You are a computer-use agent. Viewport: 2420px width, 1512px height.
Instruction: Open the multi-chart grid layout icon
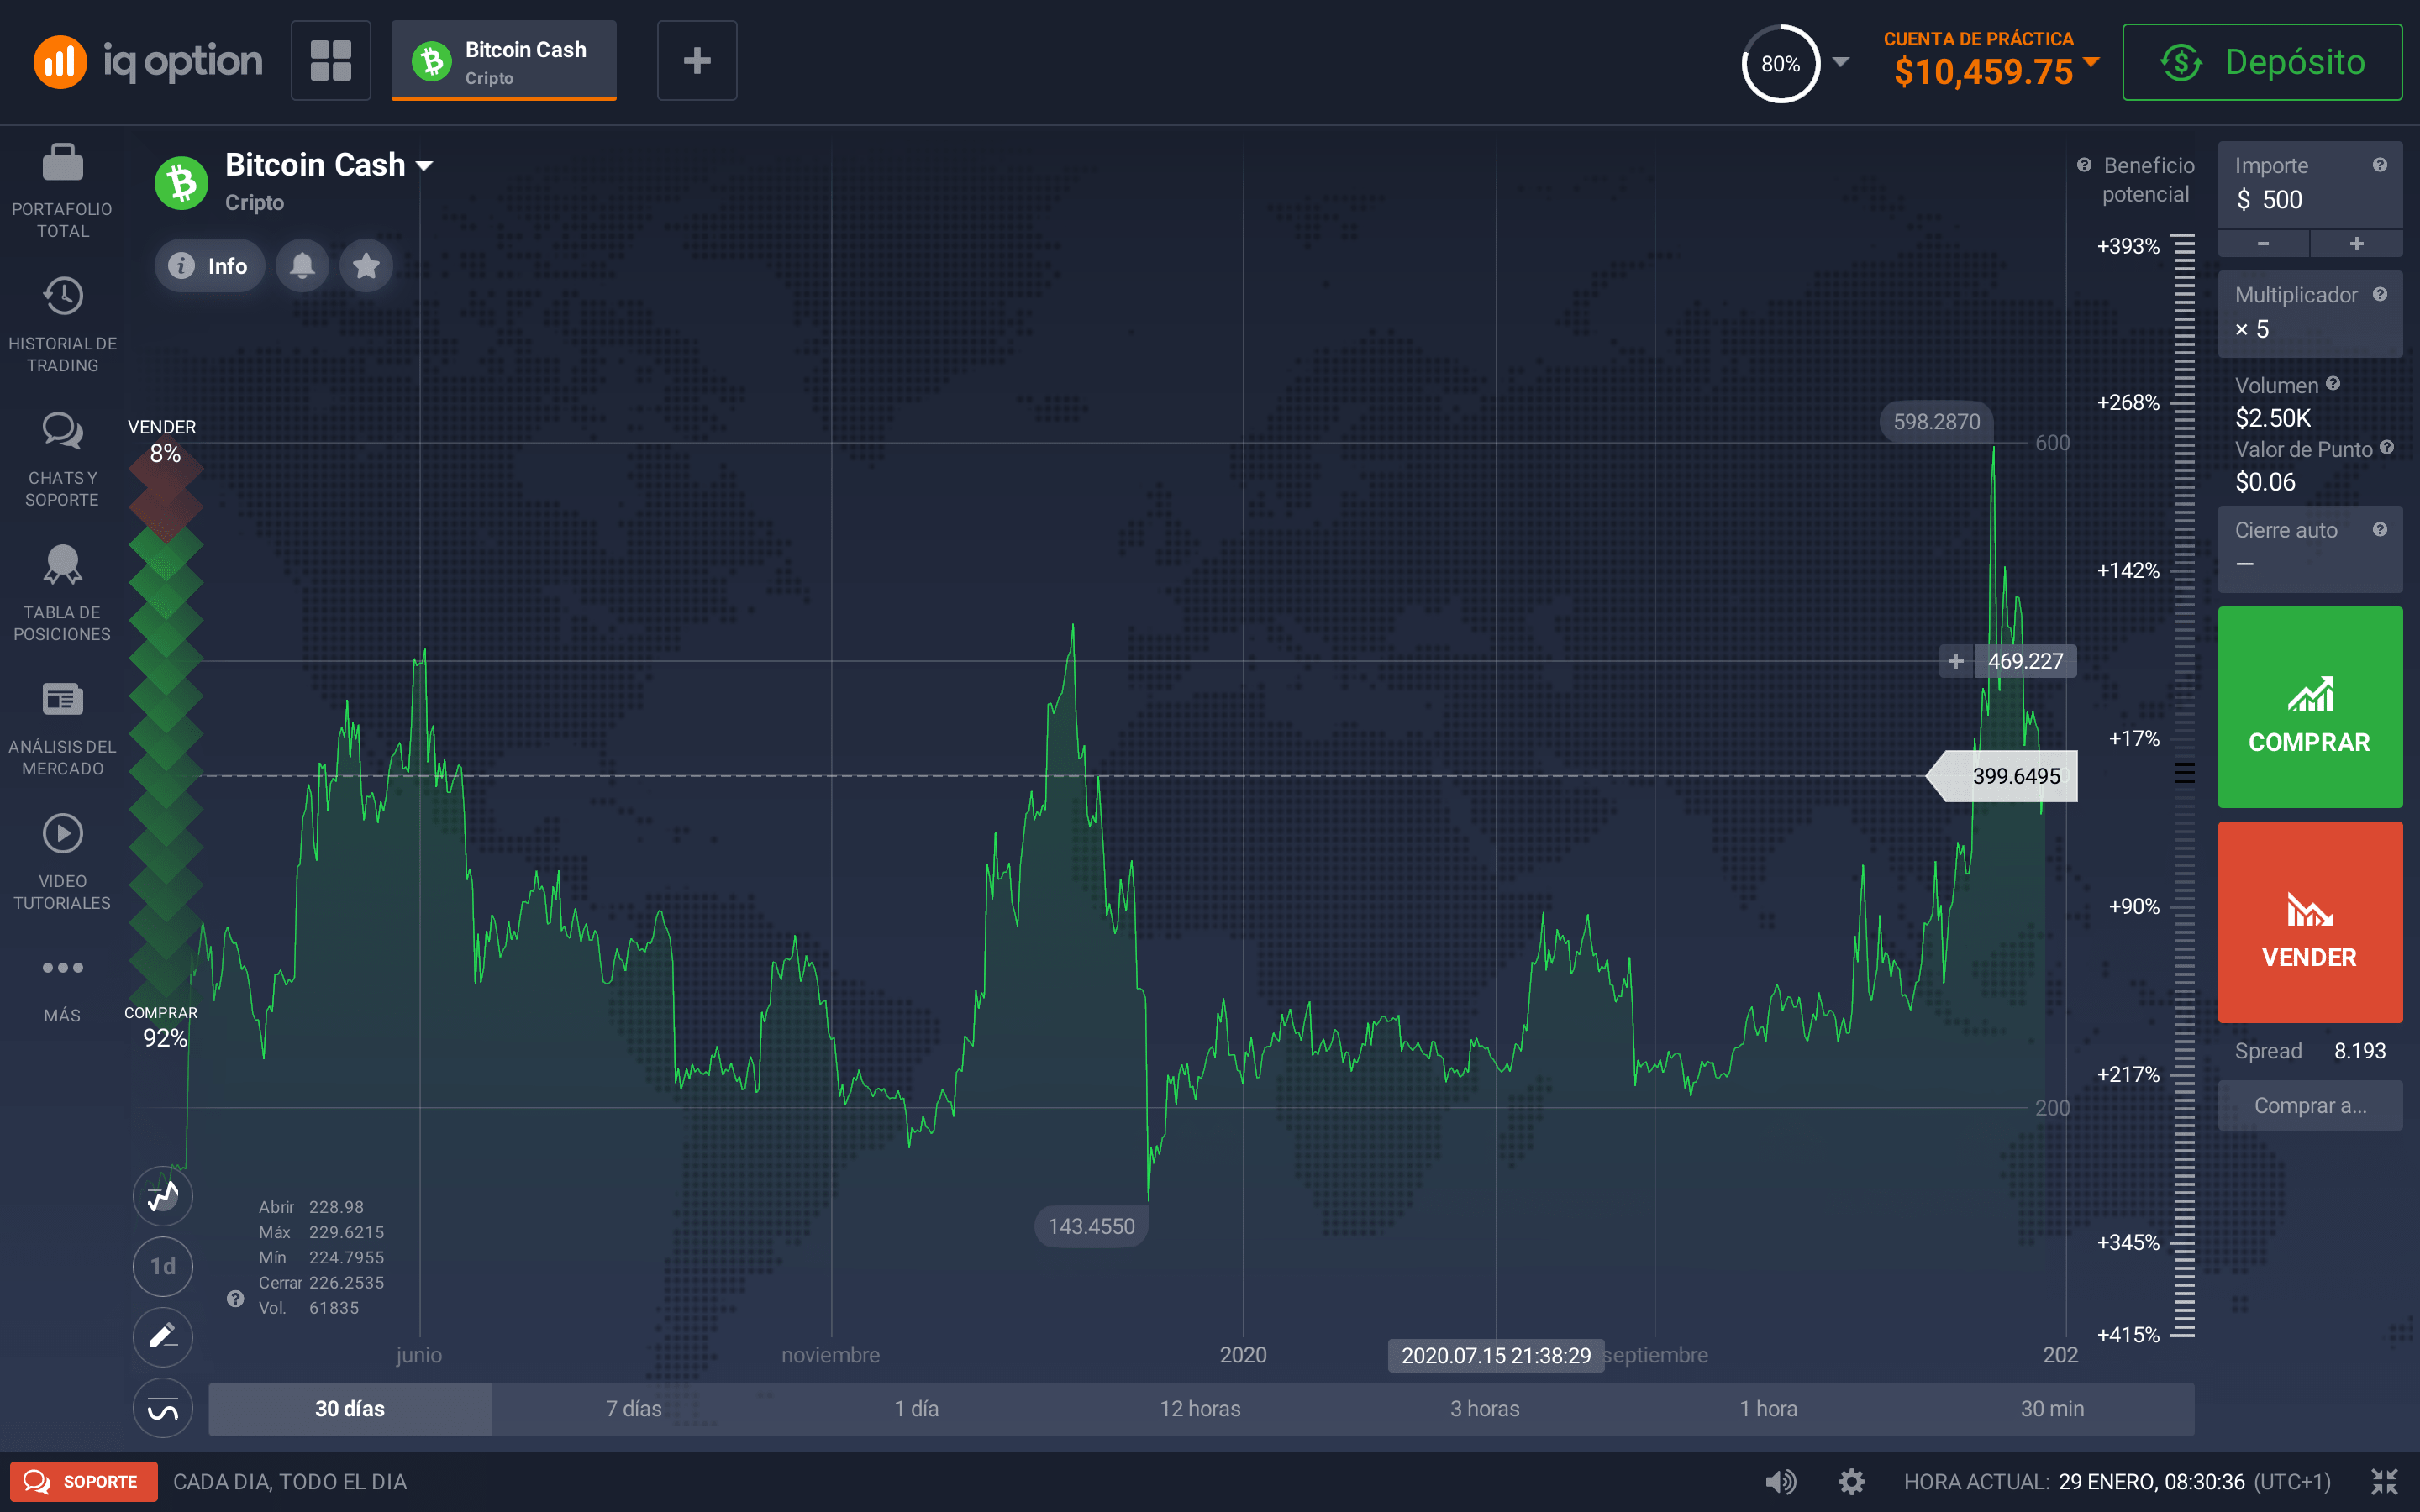pos(331,61)
